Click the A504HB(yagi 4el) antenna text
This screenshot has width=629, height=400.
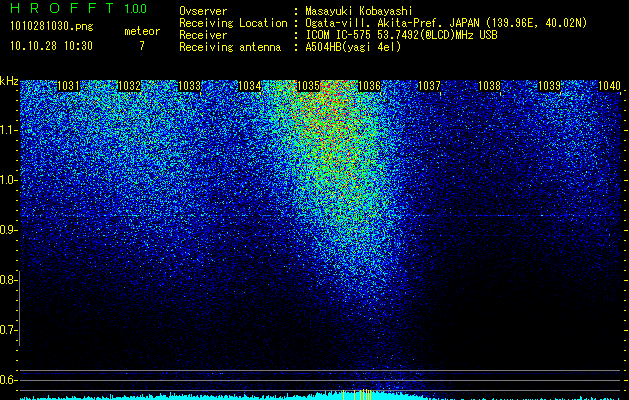tap(353, 47)
